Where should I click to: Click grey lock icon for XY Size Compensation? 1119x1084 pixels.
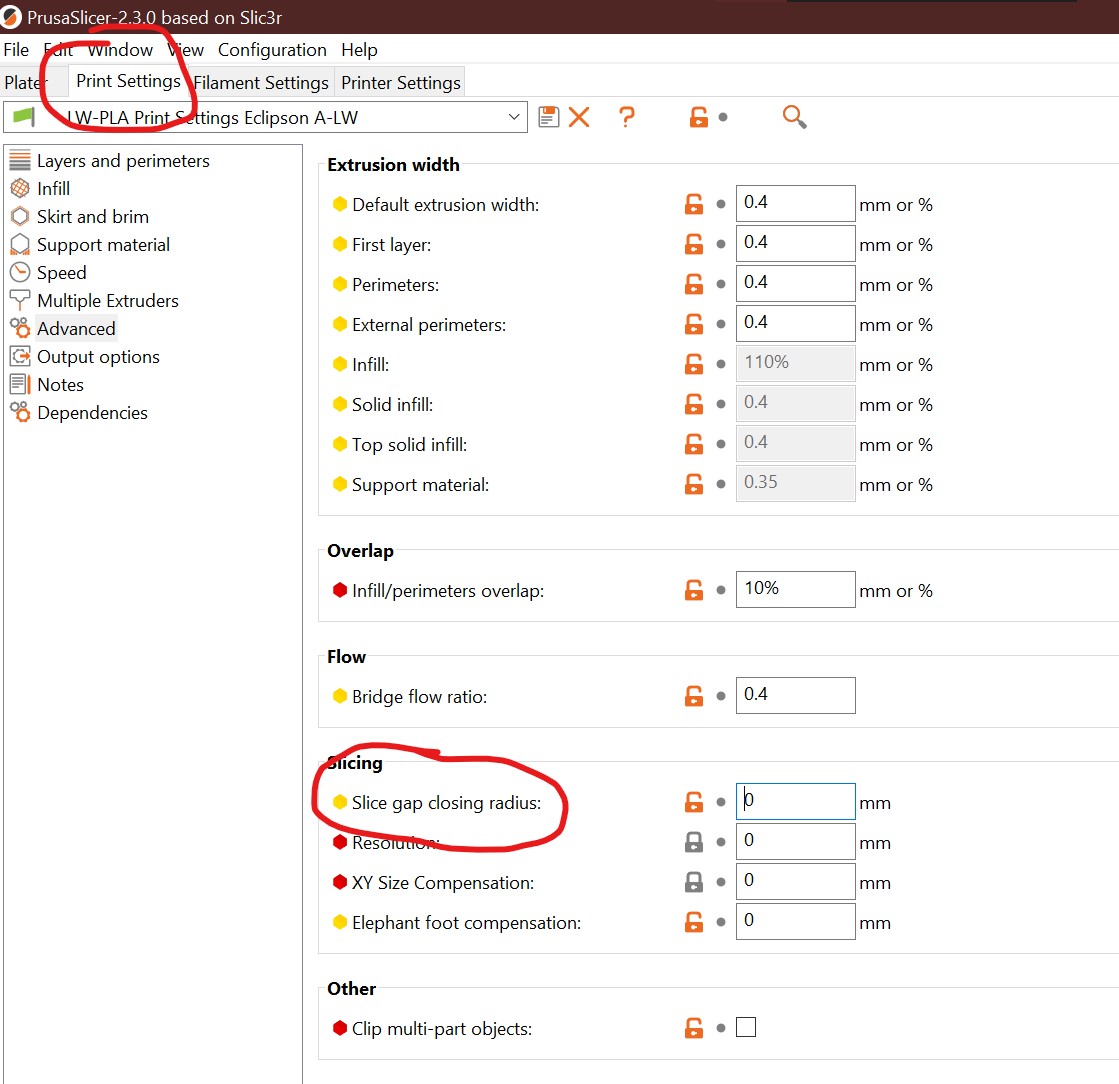694,882
